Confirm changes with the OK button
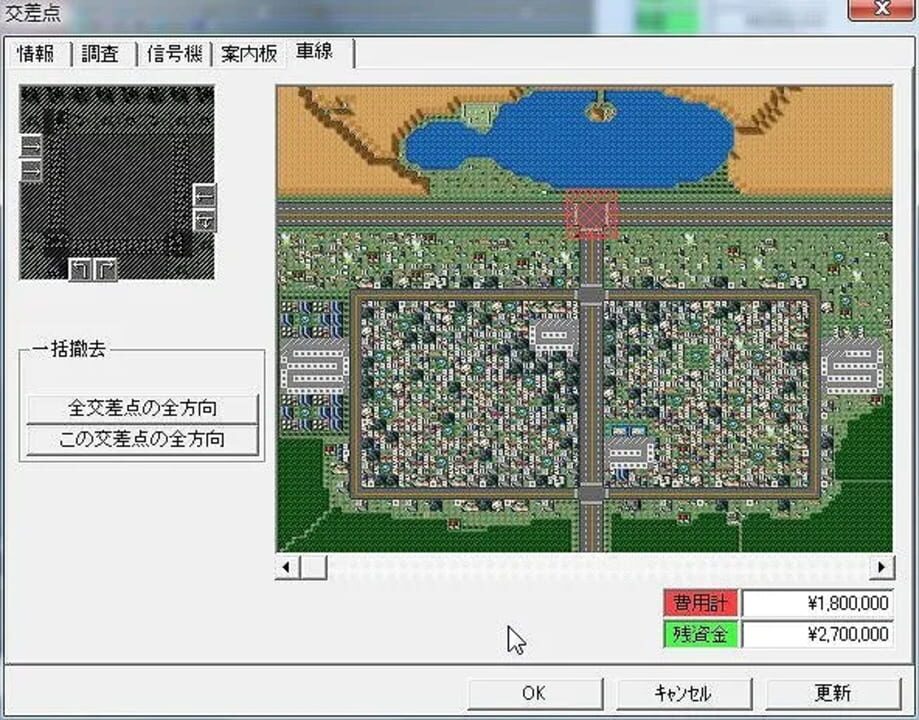Screen dimensions: 919x720 535,692
